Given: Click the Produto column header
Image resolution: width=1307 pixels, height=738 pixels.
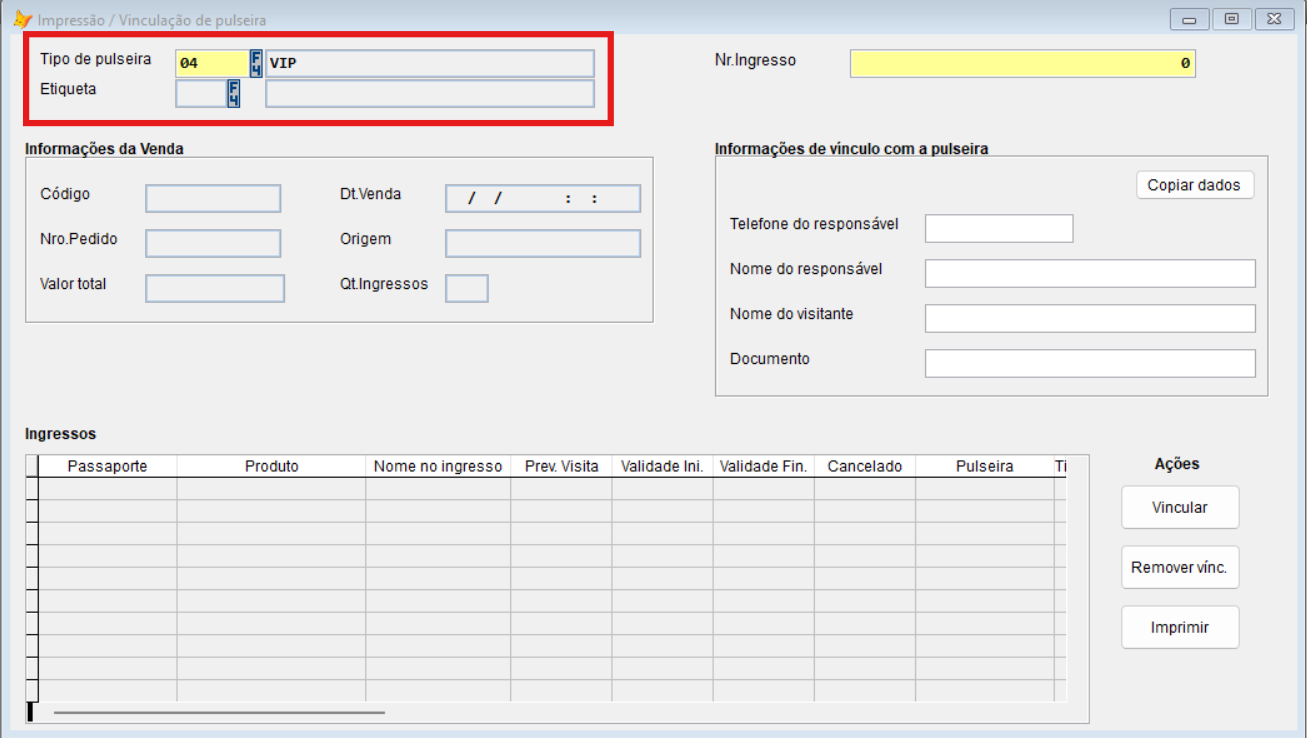Looking at the screenshot, I should [271, 466].
